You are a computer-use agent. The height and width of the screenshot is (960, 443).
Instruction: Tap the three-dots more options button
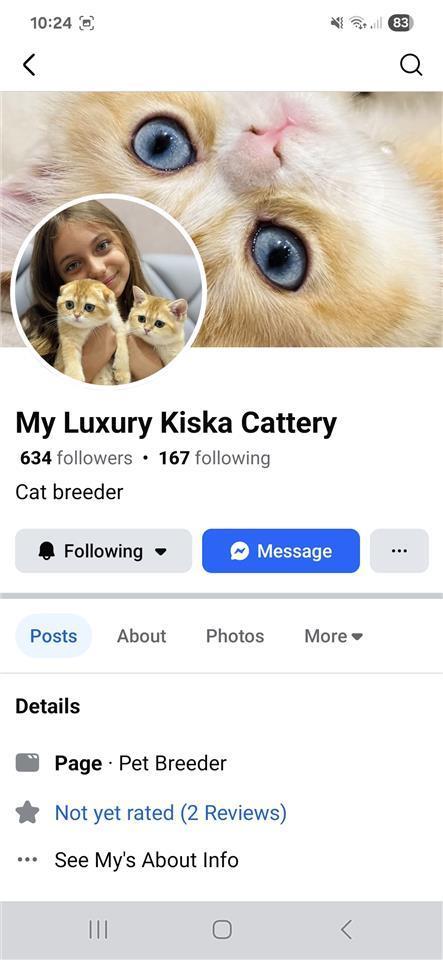pyautogui.click(x=399, y=551)
